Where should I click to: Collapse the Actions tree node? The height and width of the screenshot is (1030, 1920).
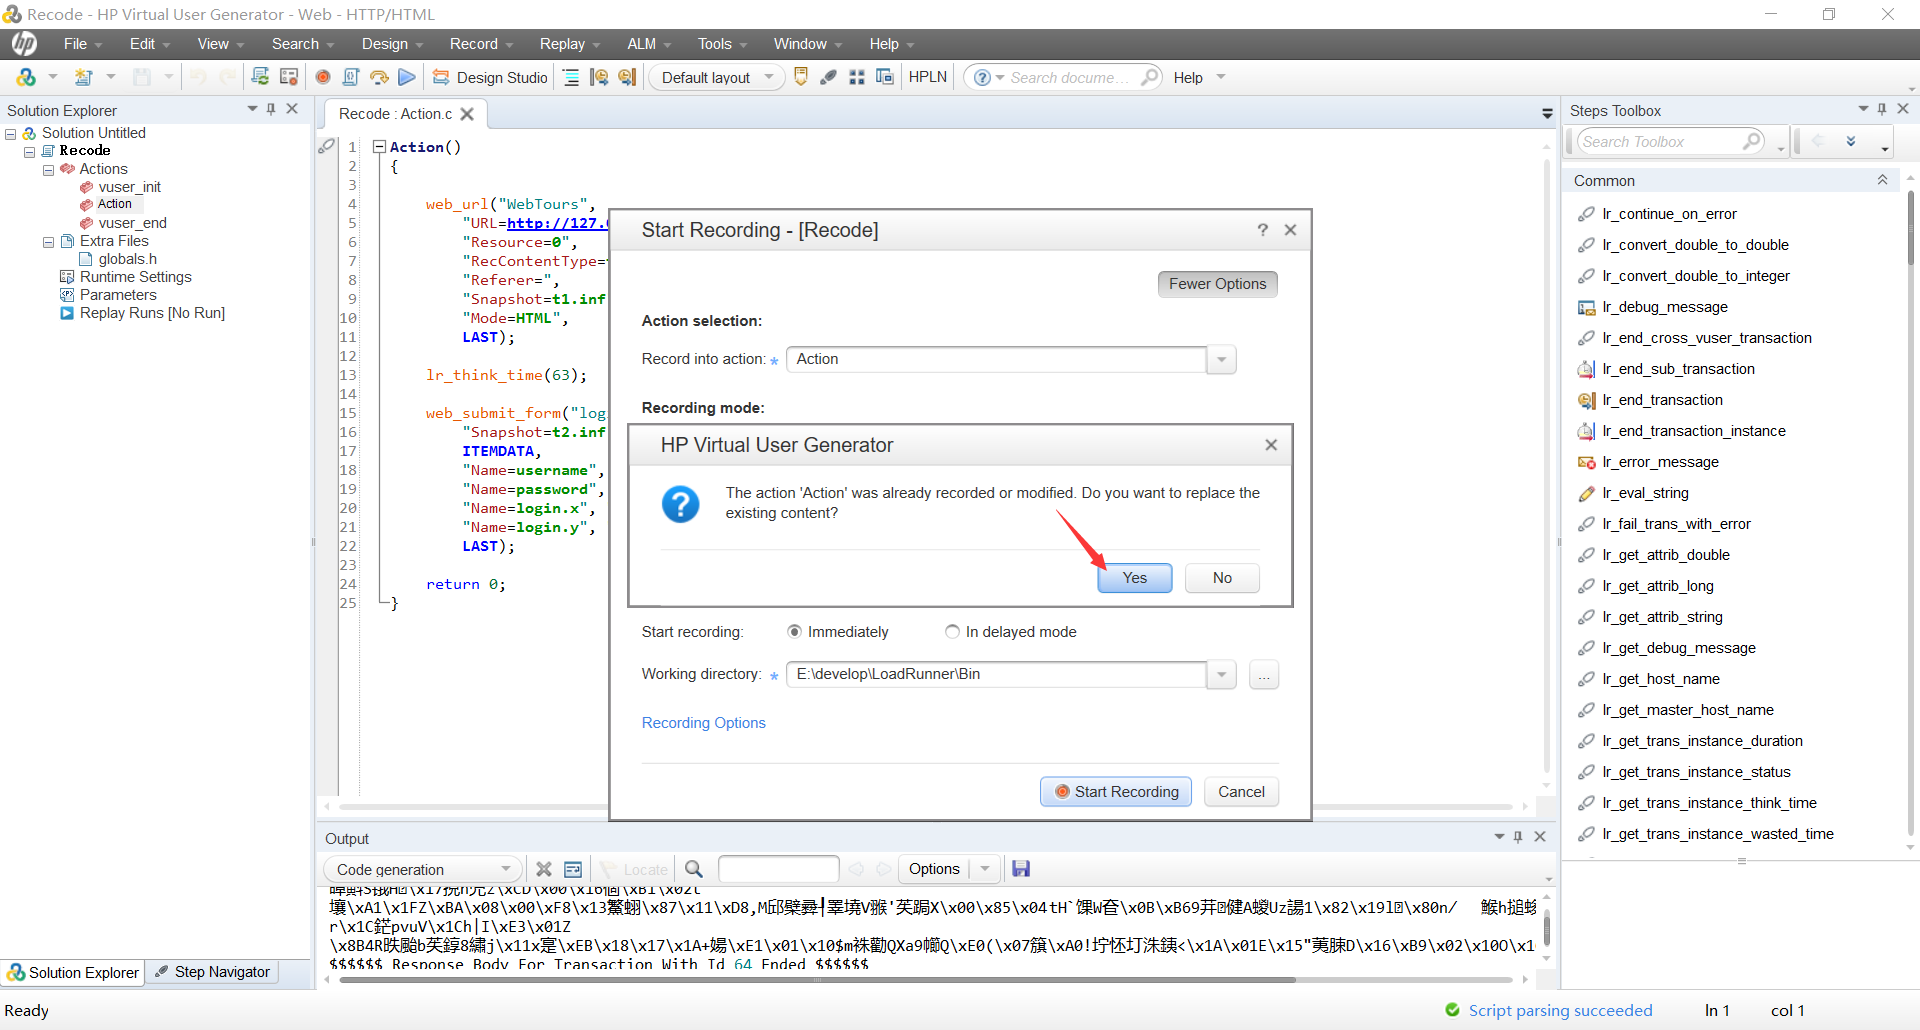point(48,170)
